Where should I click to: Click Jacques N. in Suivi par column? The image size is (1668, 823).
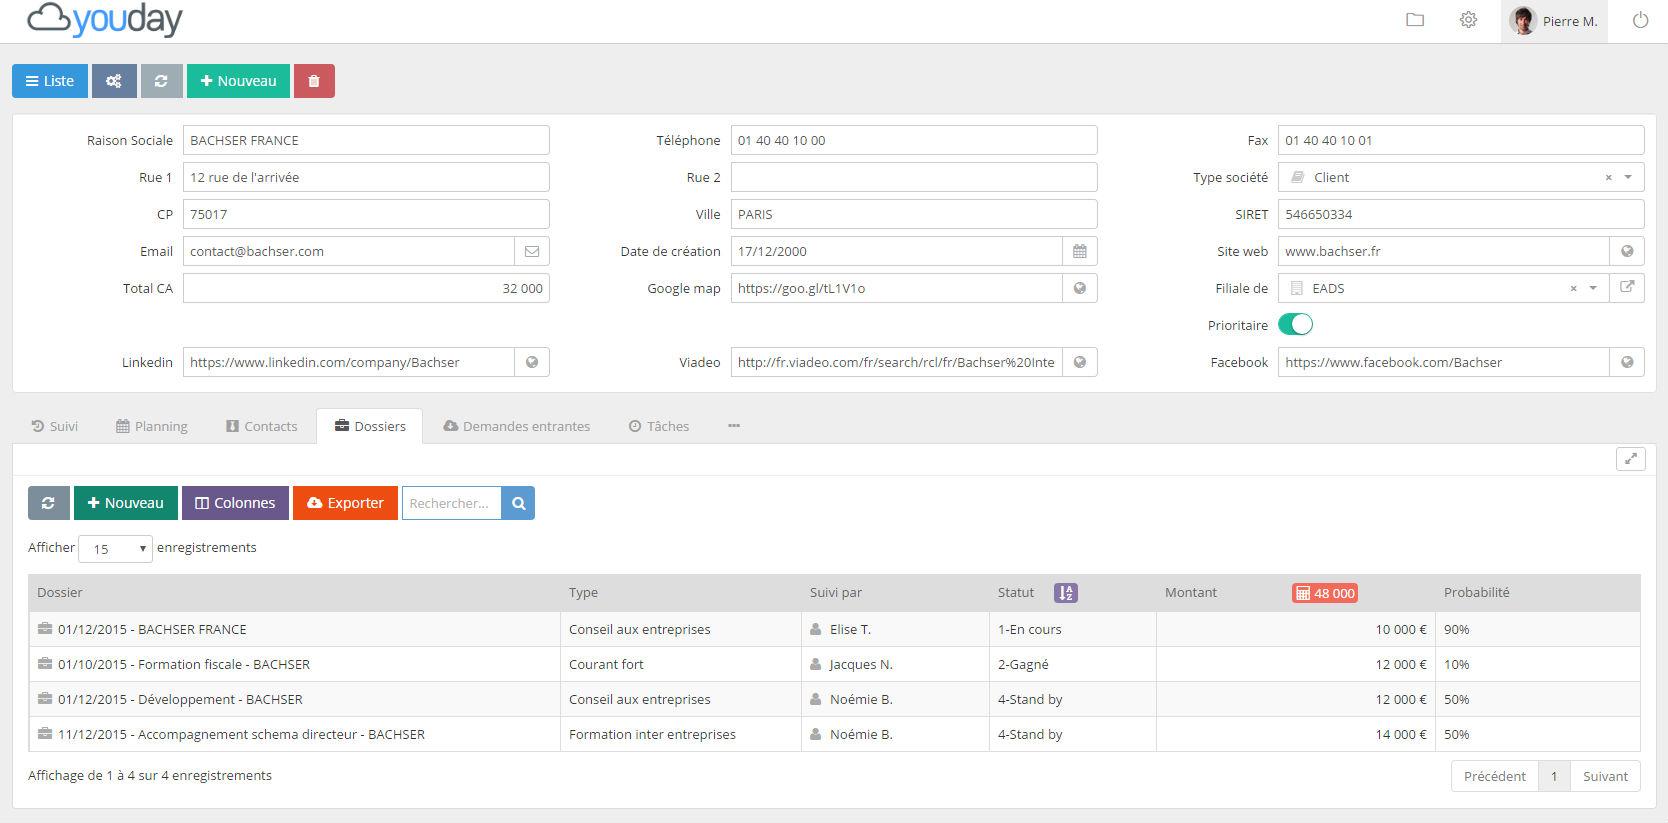(861, 664)
